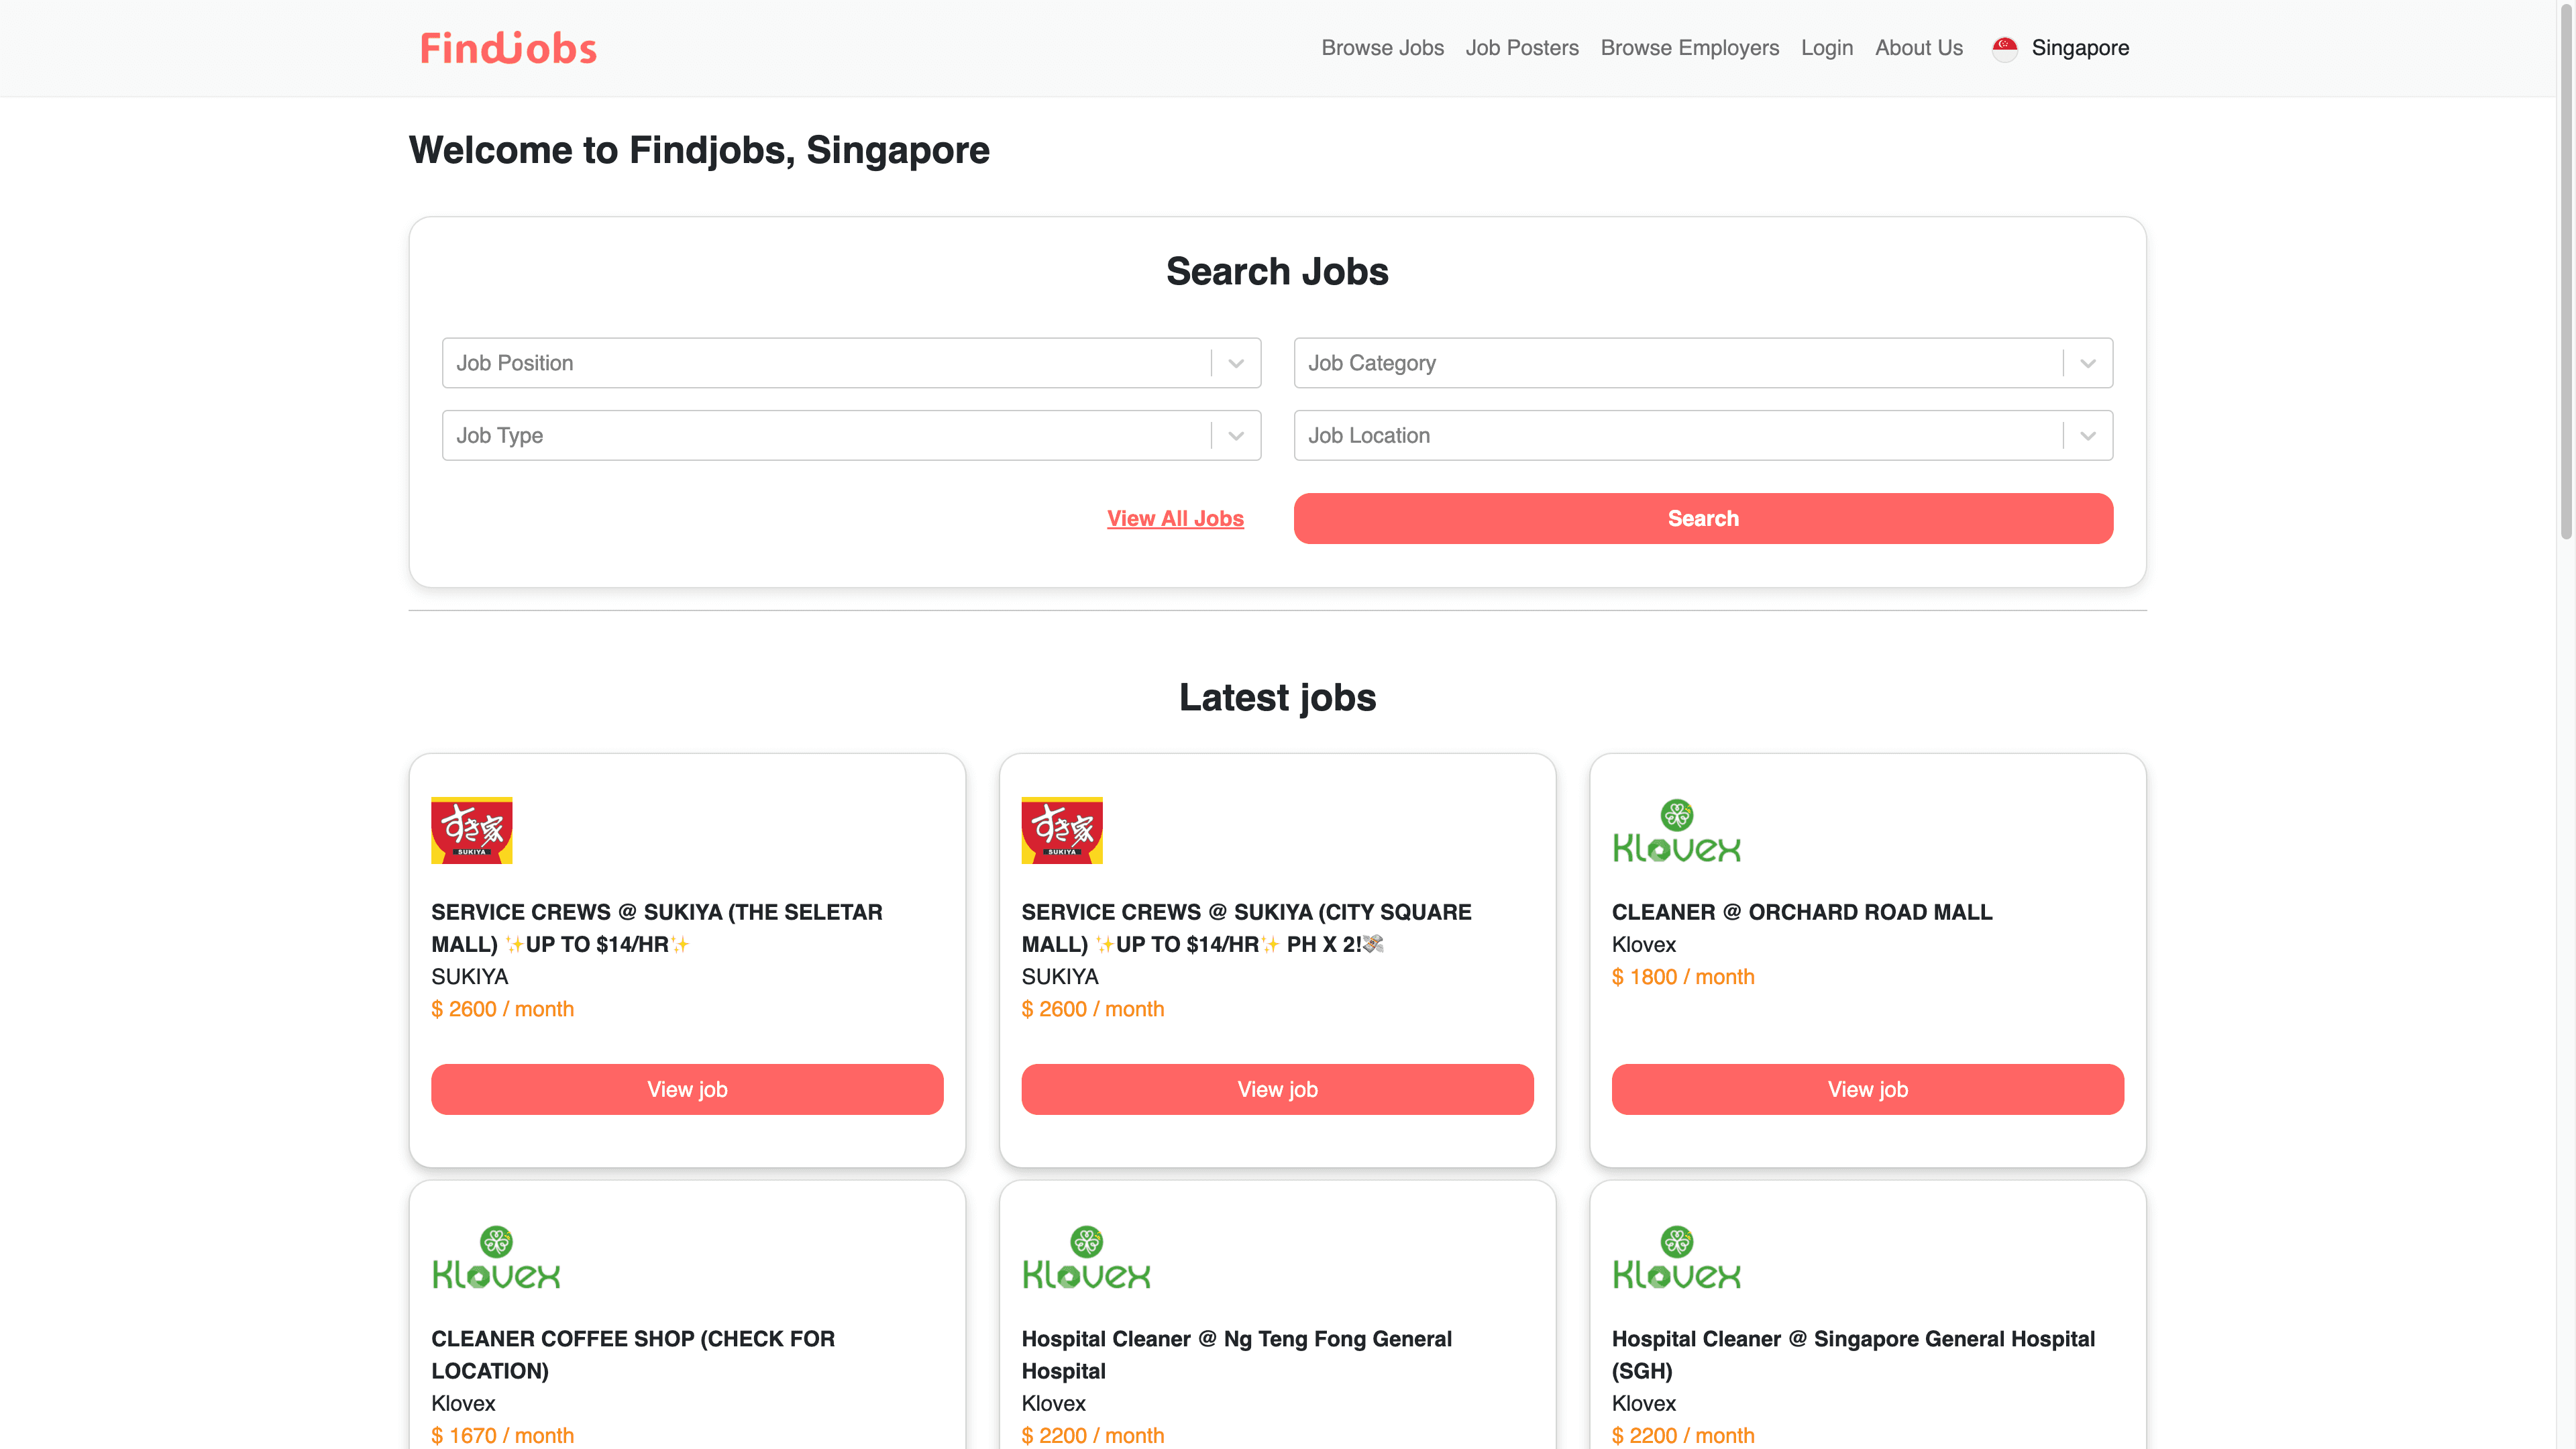Click the Sukiya logo on City Square job card
2576x1449 pixels.
point(1062,830)
